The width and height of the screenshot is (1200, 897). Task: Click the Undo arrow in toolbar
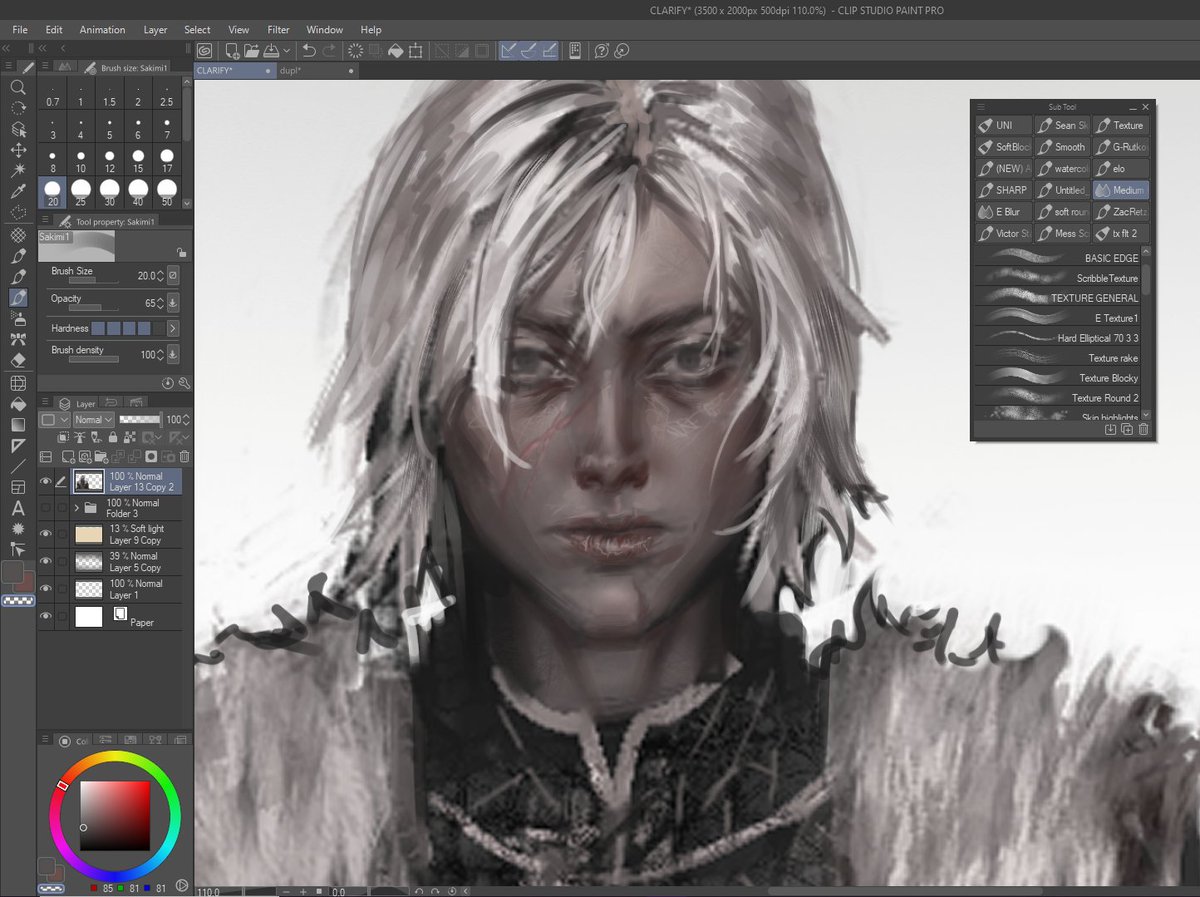309,50
